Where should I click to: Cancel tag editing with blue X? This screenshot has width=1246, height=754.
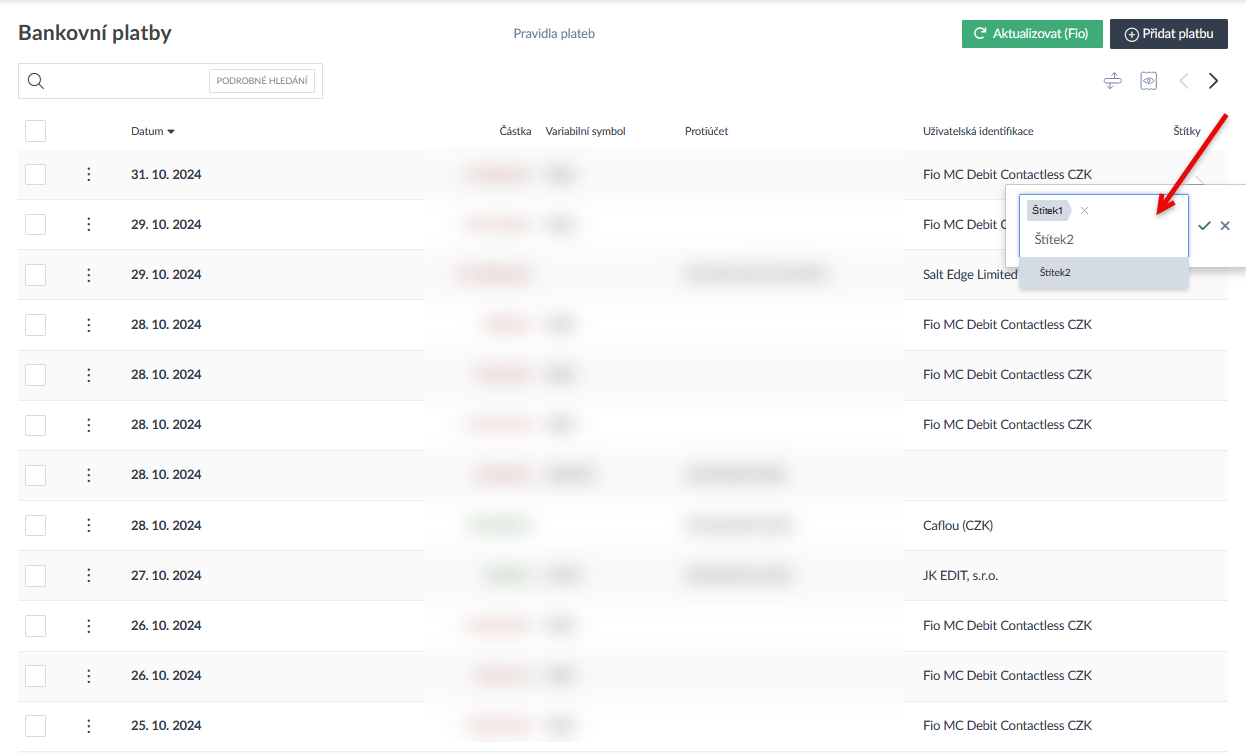pos(1225,226)
